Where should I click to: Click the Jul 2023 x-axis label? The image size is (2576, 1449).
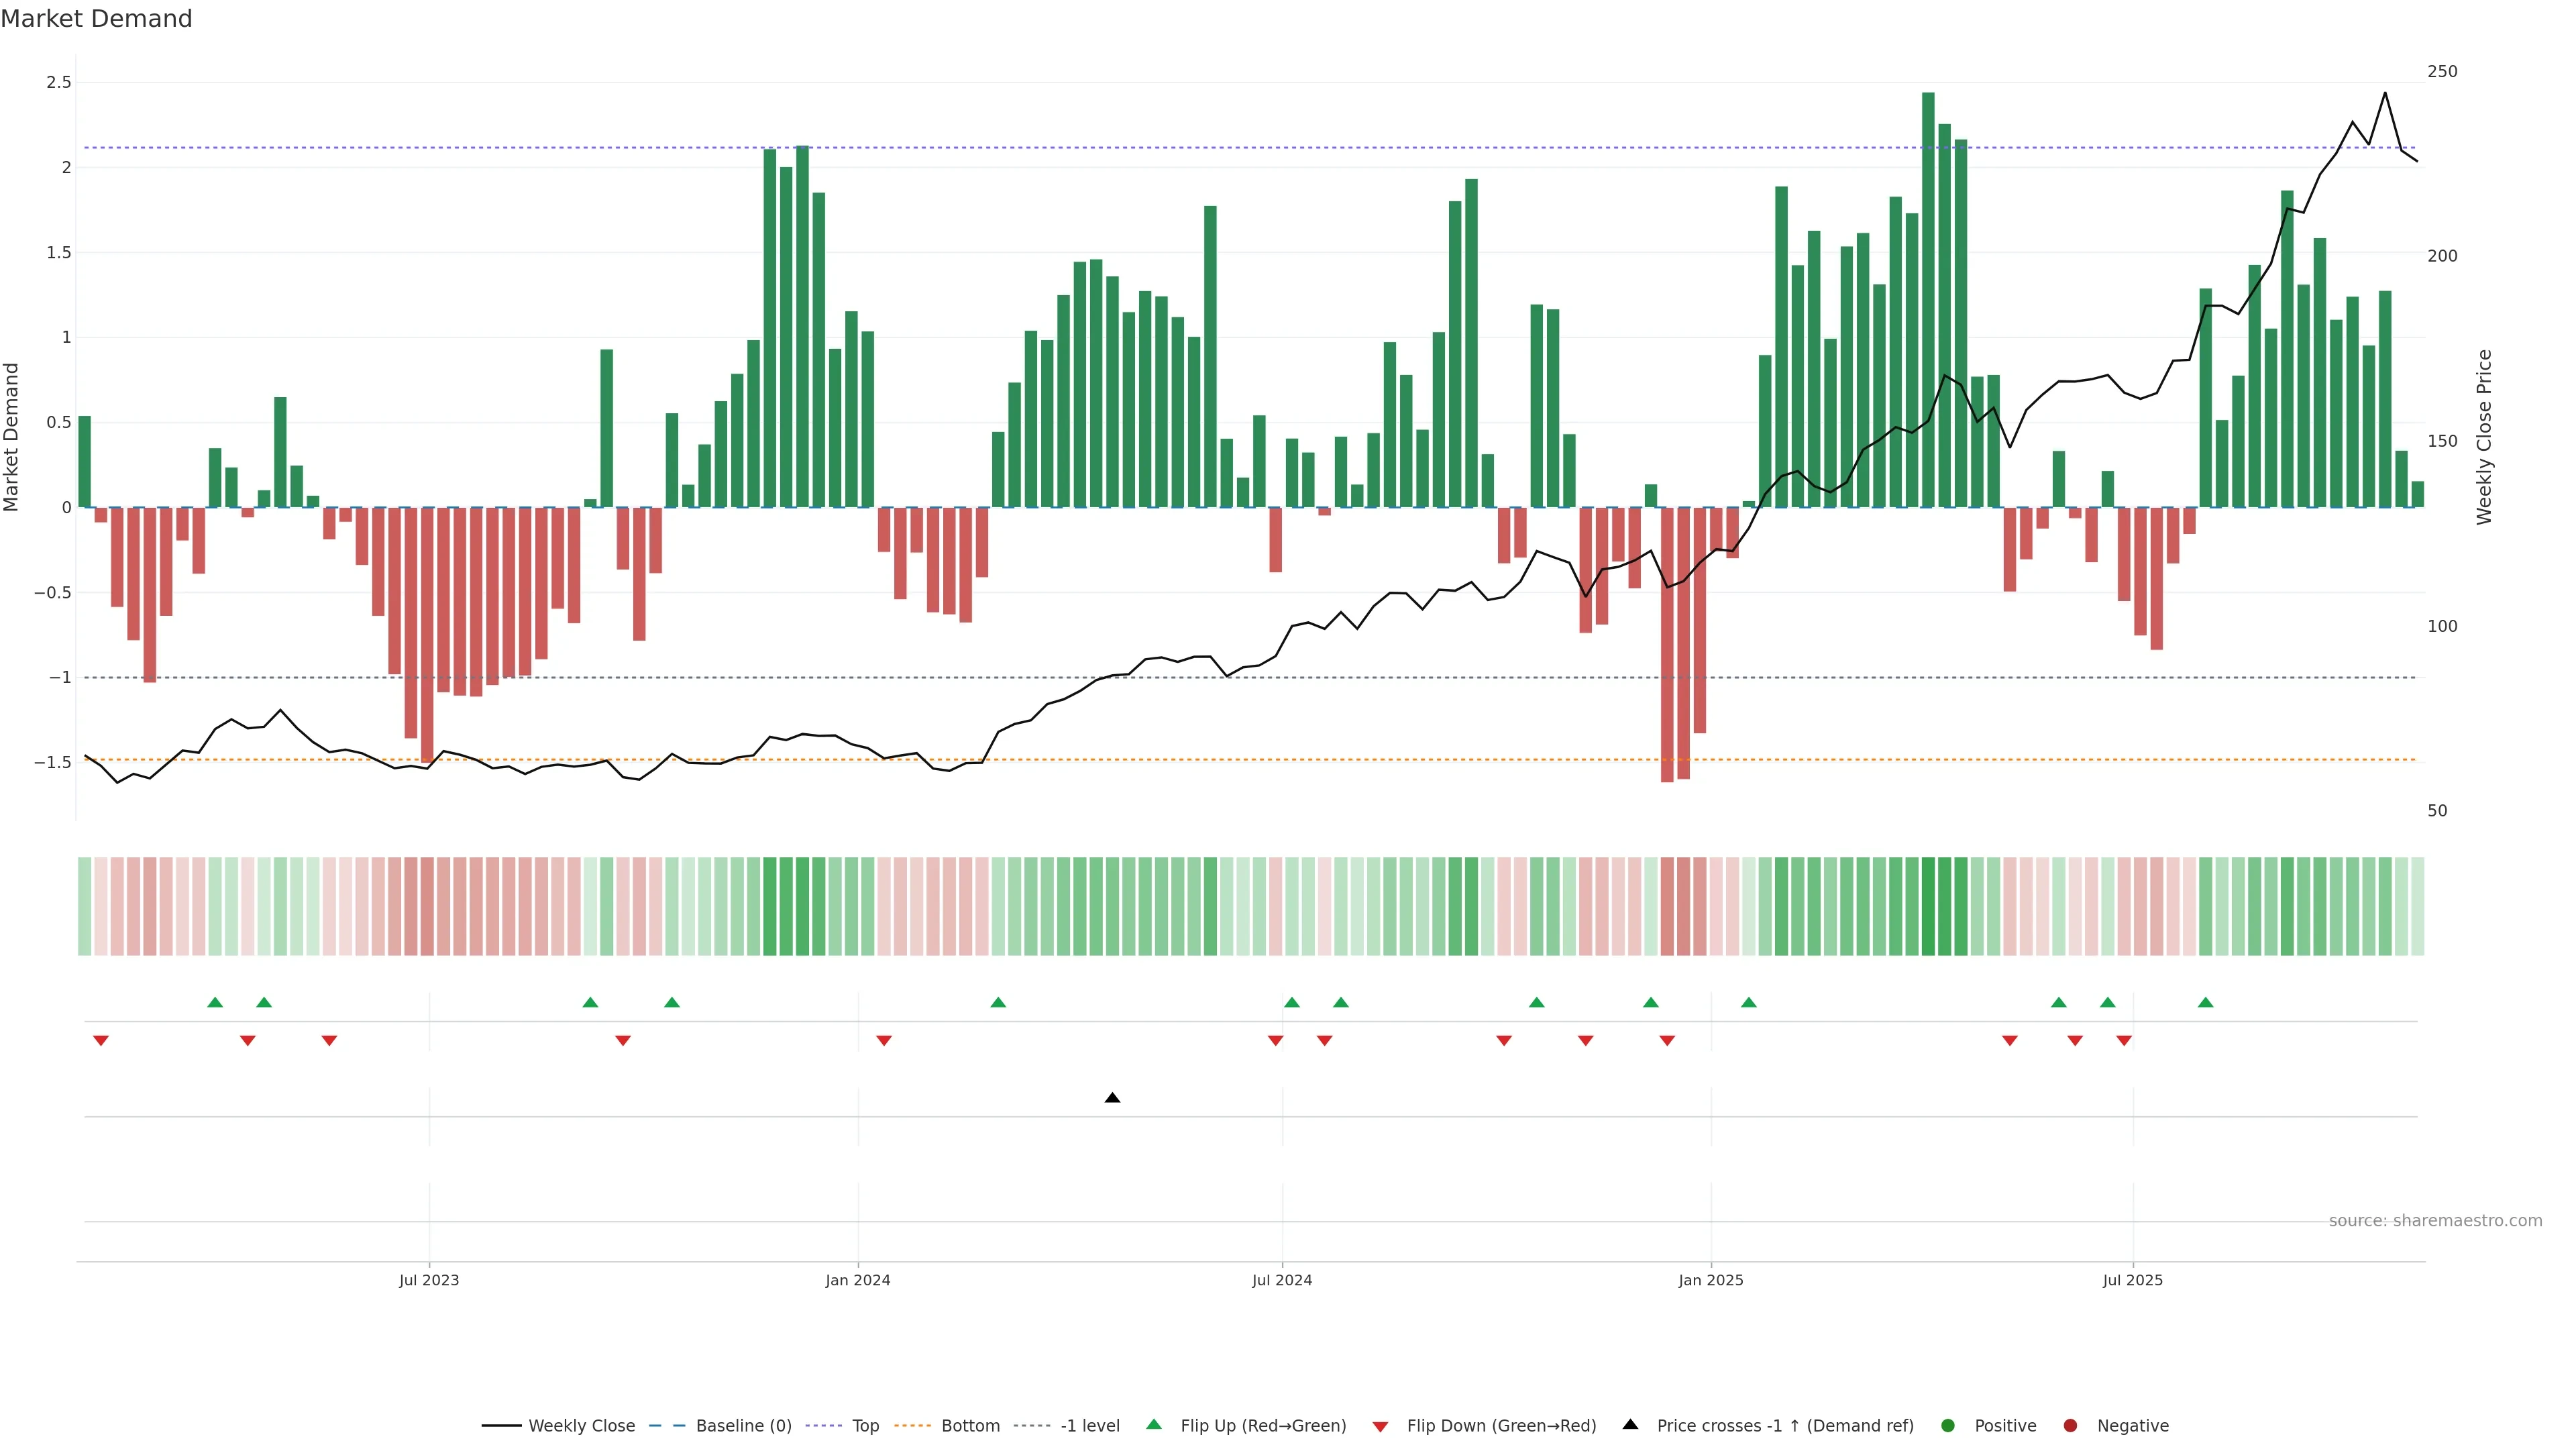coord(429,1280)
